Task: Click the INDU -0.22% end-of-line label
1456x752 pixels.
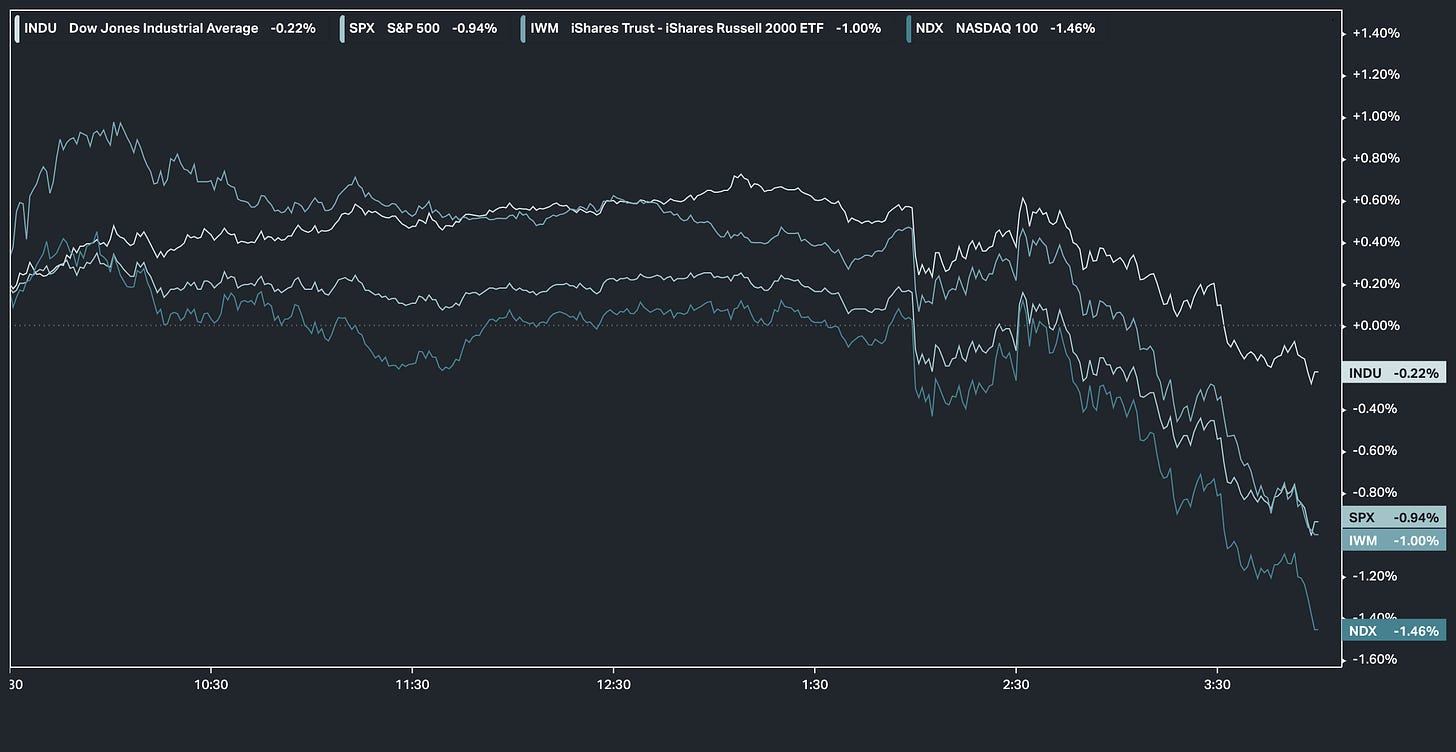Action: pyautogui.click(x=1393, y=373)
